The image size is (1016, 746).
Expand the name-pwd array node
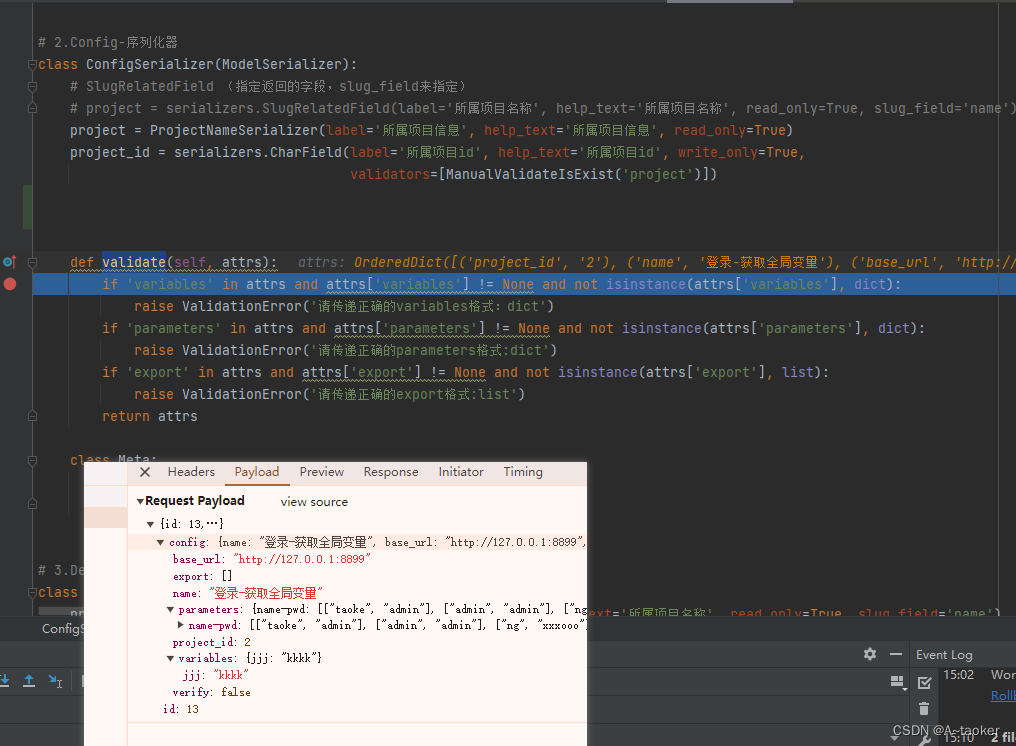click(181, 625)
